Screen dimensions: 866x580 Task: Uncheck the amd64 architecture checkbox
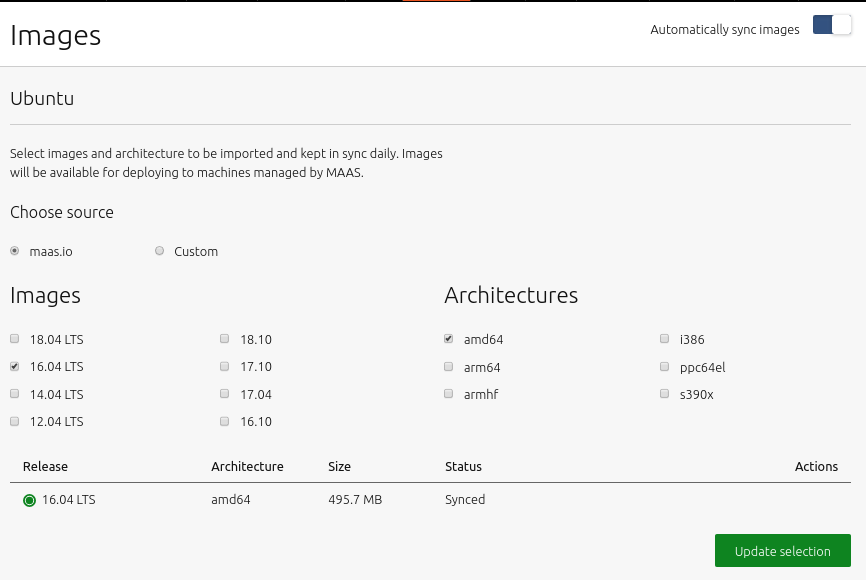coord(449,339)
